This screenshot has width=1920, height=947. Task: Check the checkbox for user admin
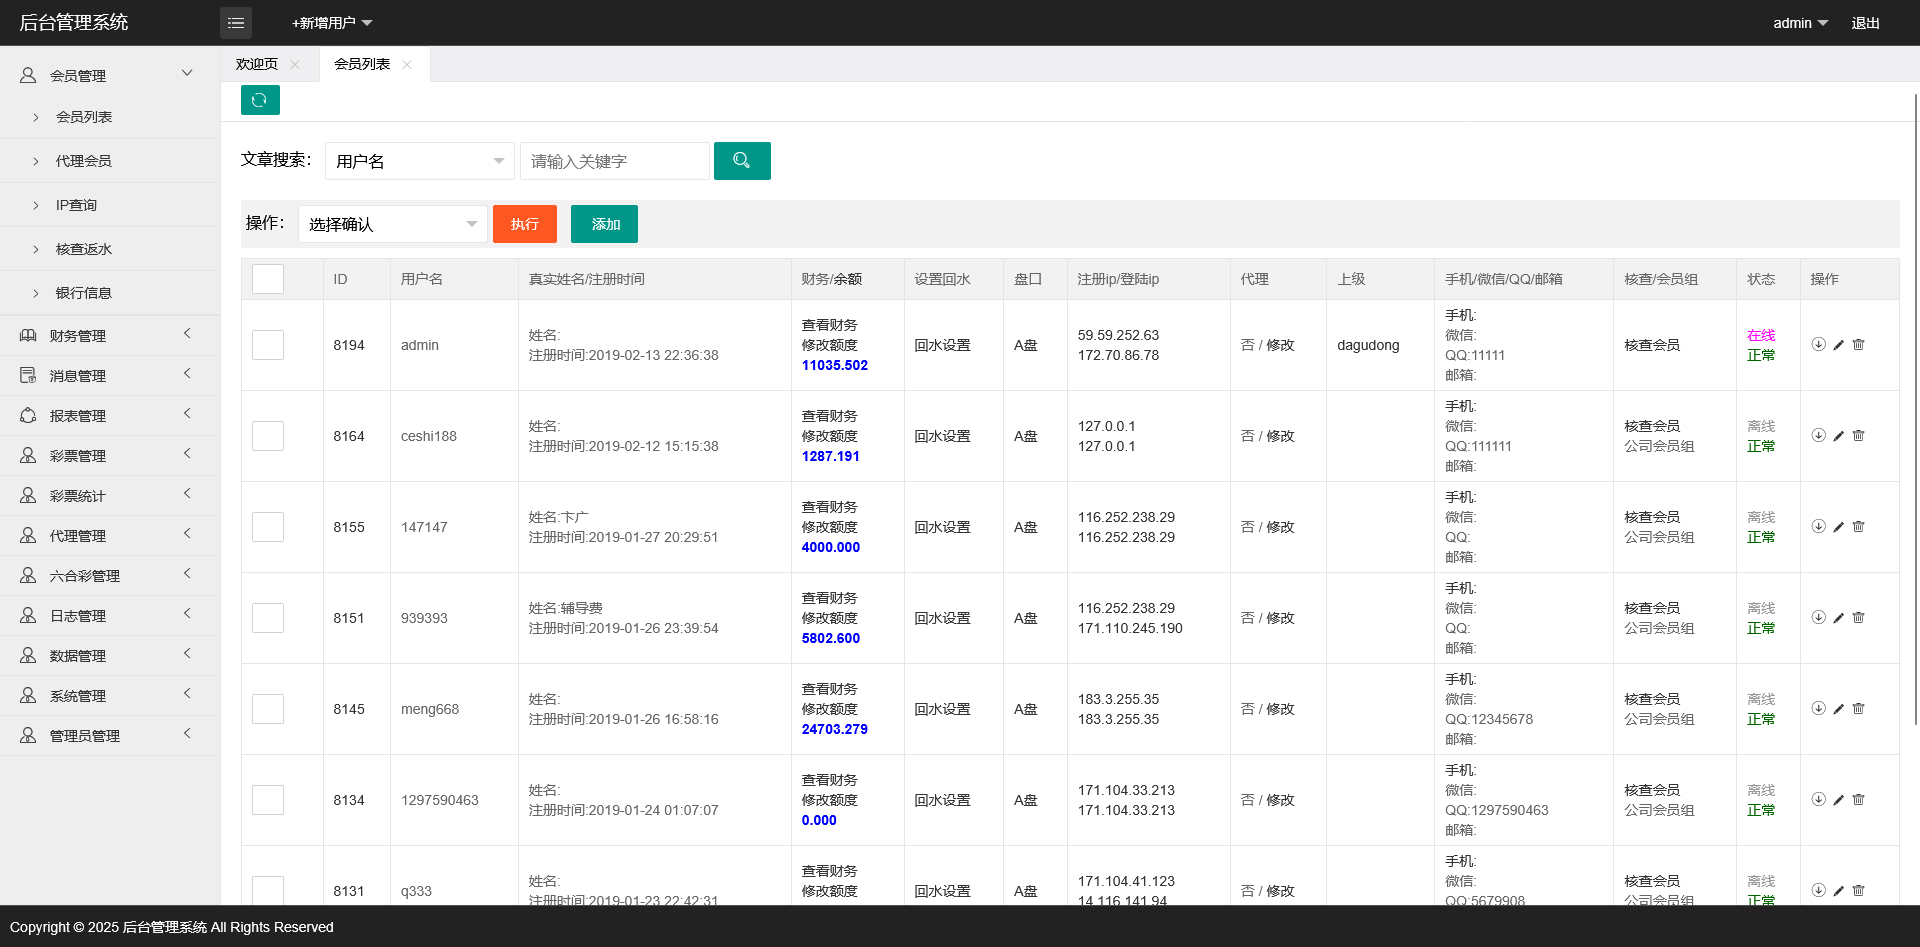(x=268, y=345)
